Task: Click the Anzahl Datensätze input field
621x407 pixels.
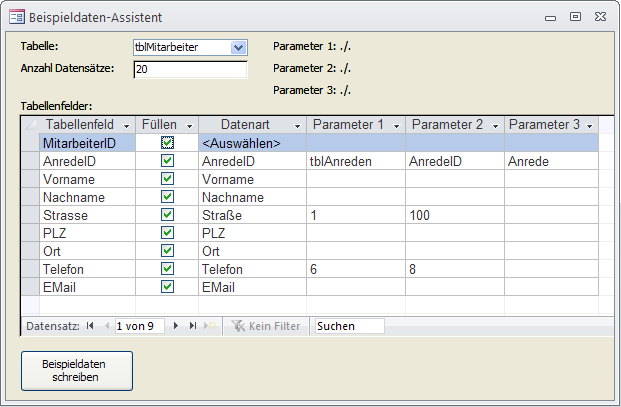Action: 190,69
